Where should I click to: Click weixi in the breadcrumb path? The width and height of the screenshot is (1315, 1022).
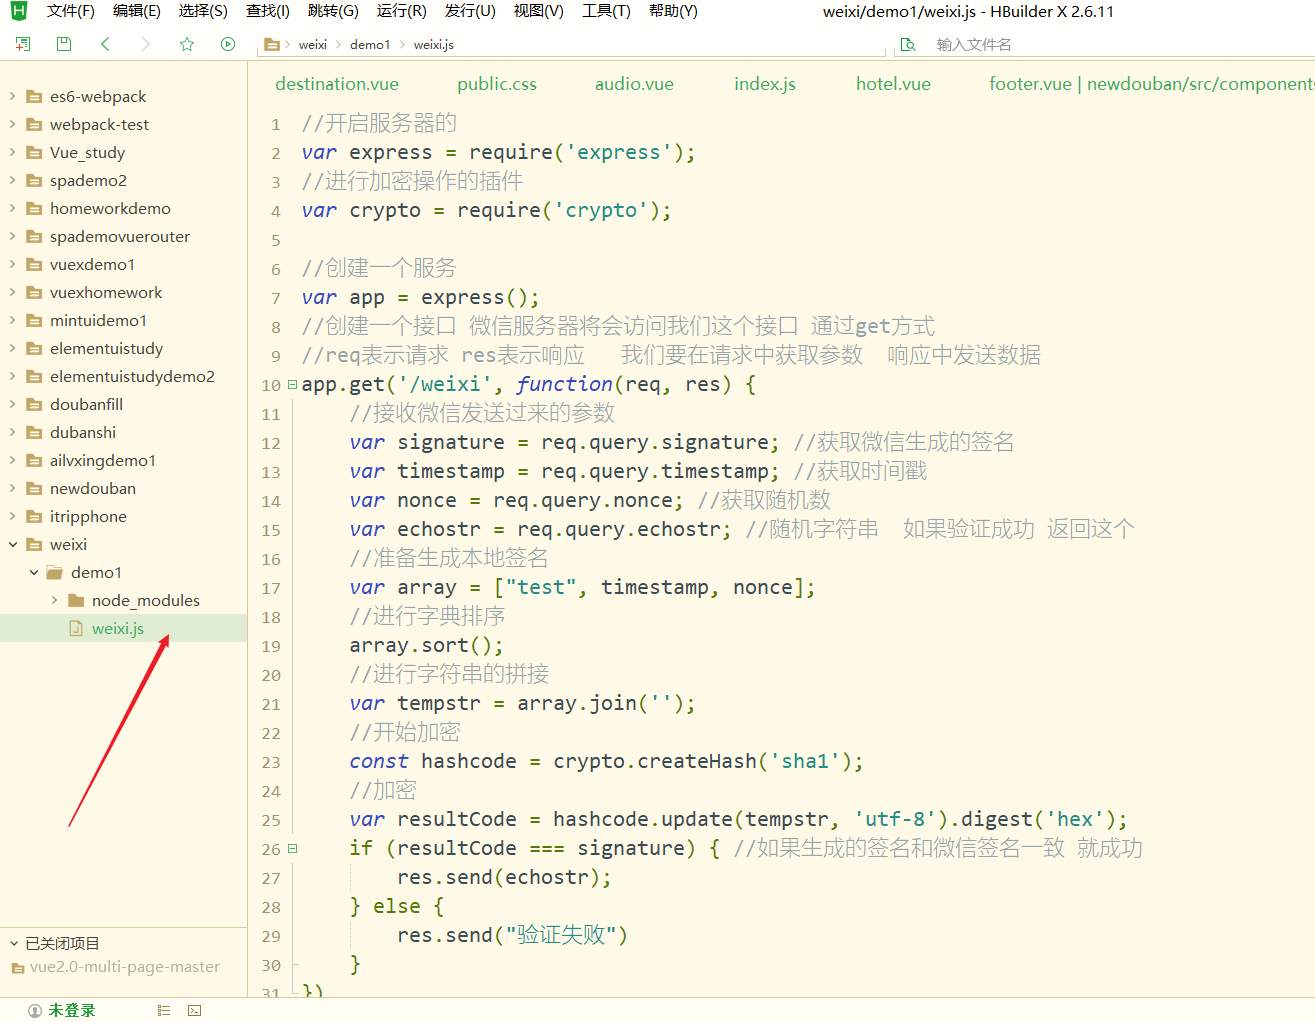313,45
